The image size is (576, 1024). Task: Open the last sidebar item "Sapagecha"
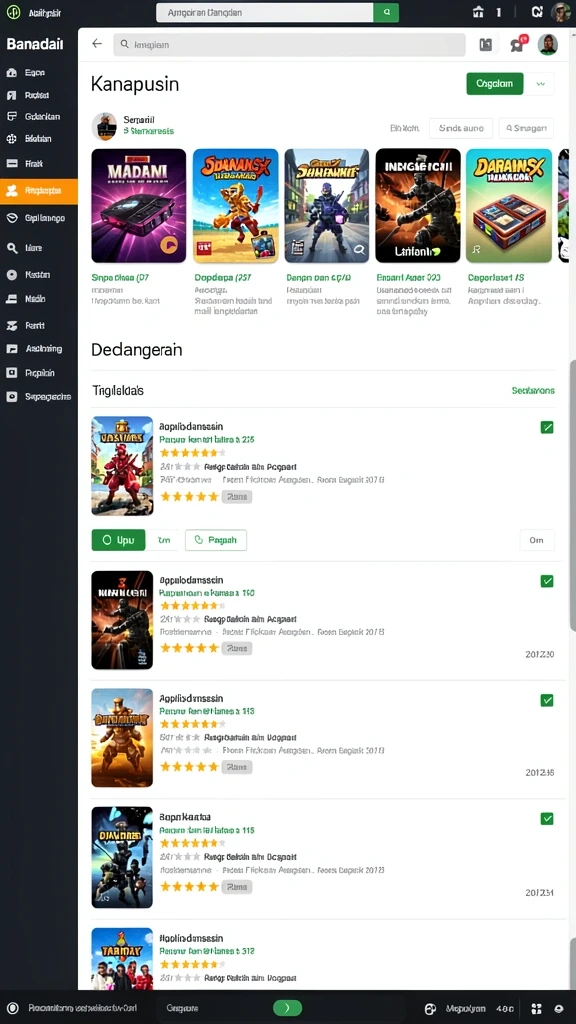click(39, 396)
